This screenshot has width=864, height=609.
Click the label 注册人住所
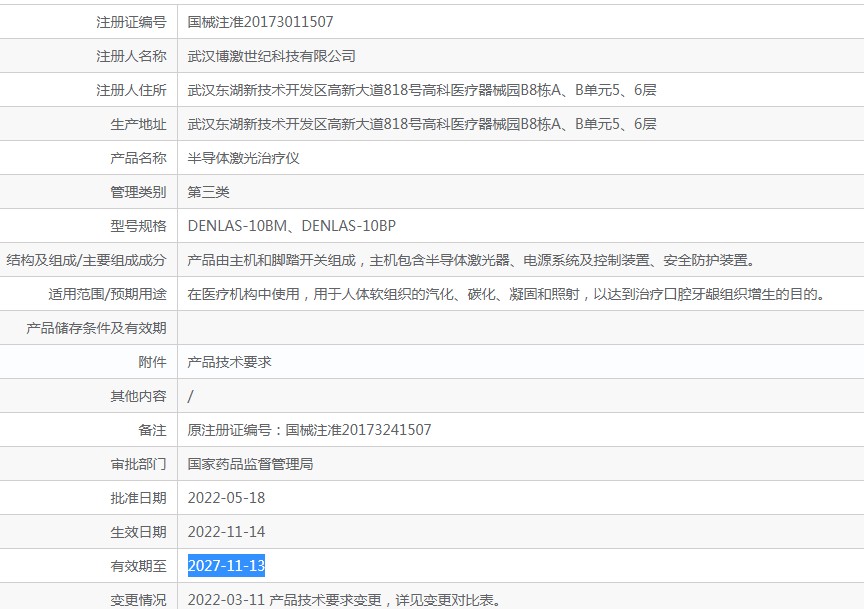tap(131, 90)
